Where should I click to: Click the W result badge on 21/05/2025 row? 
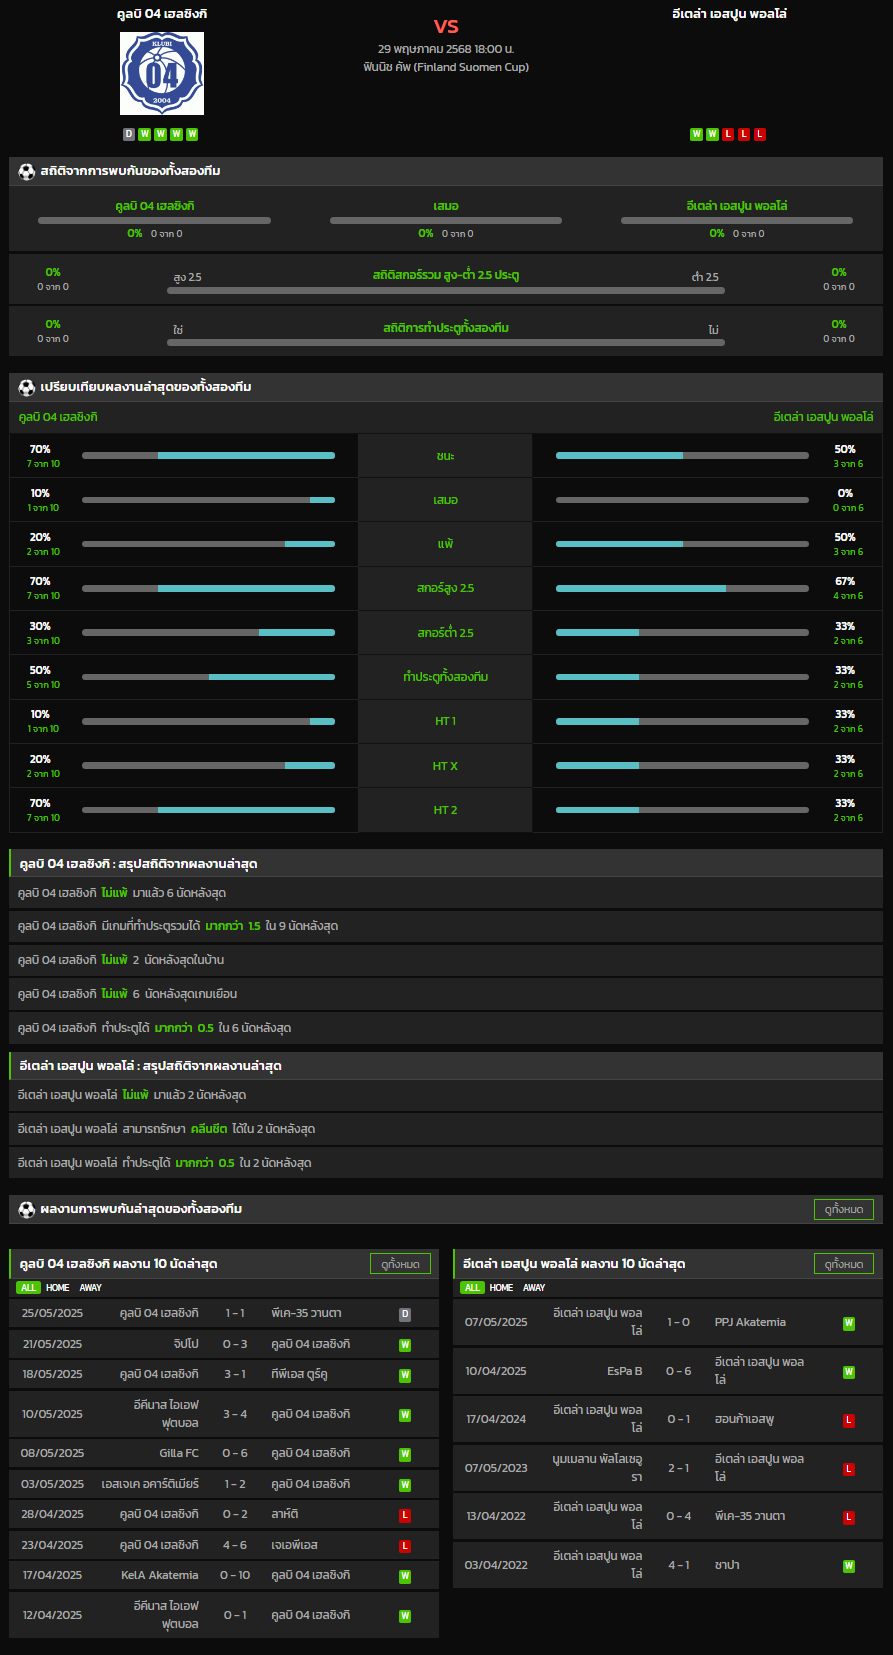point(405,1345)
